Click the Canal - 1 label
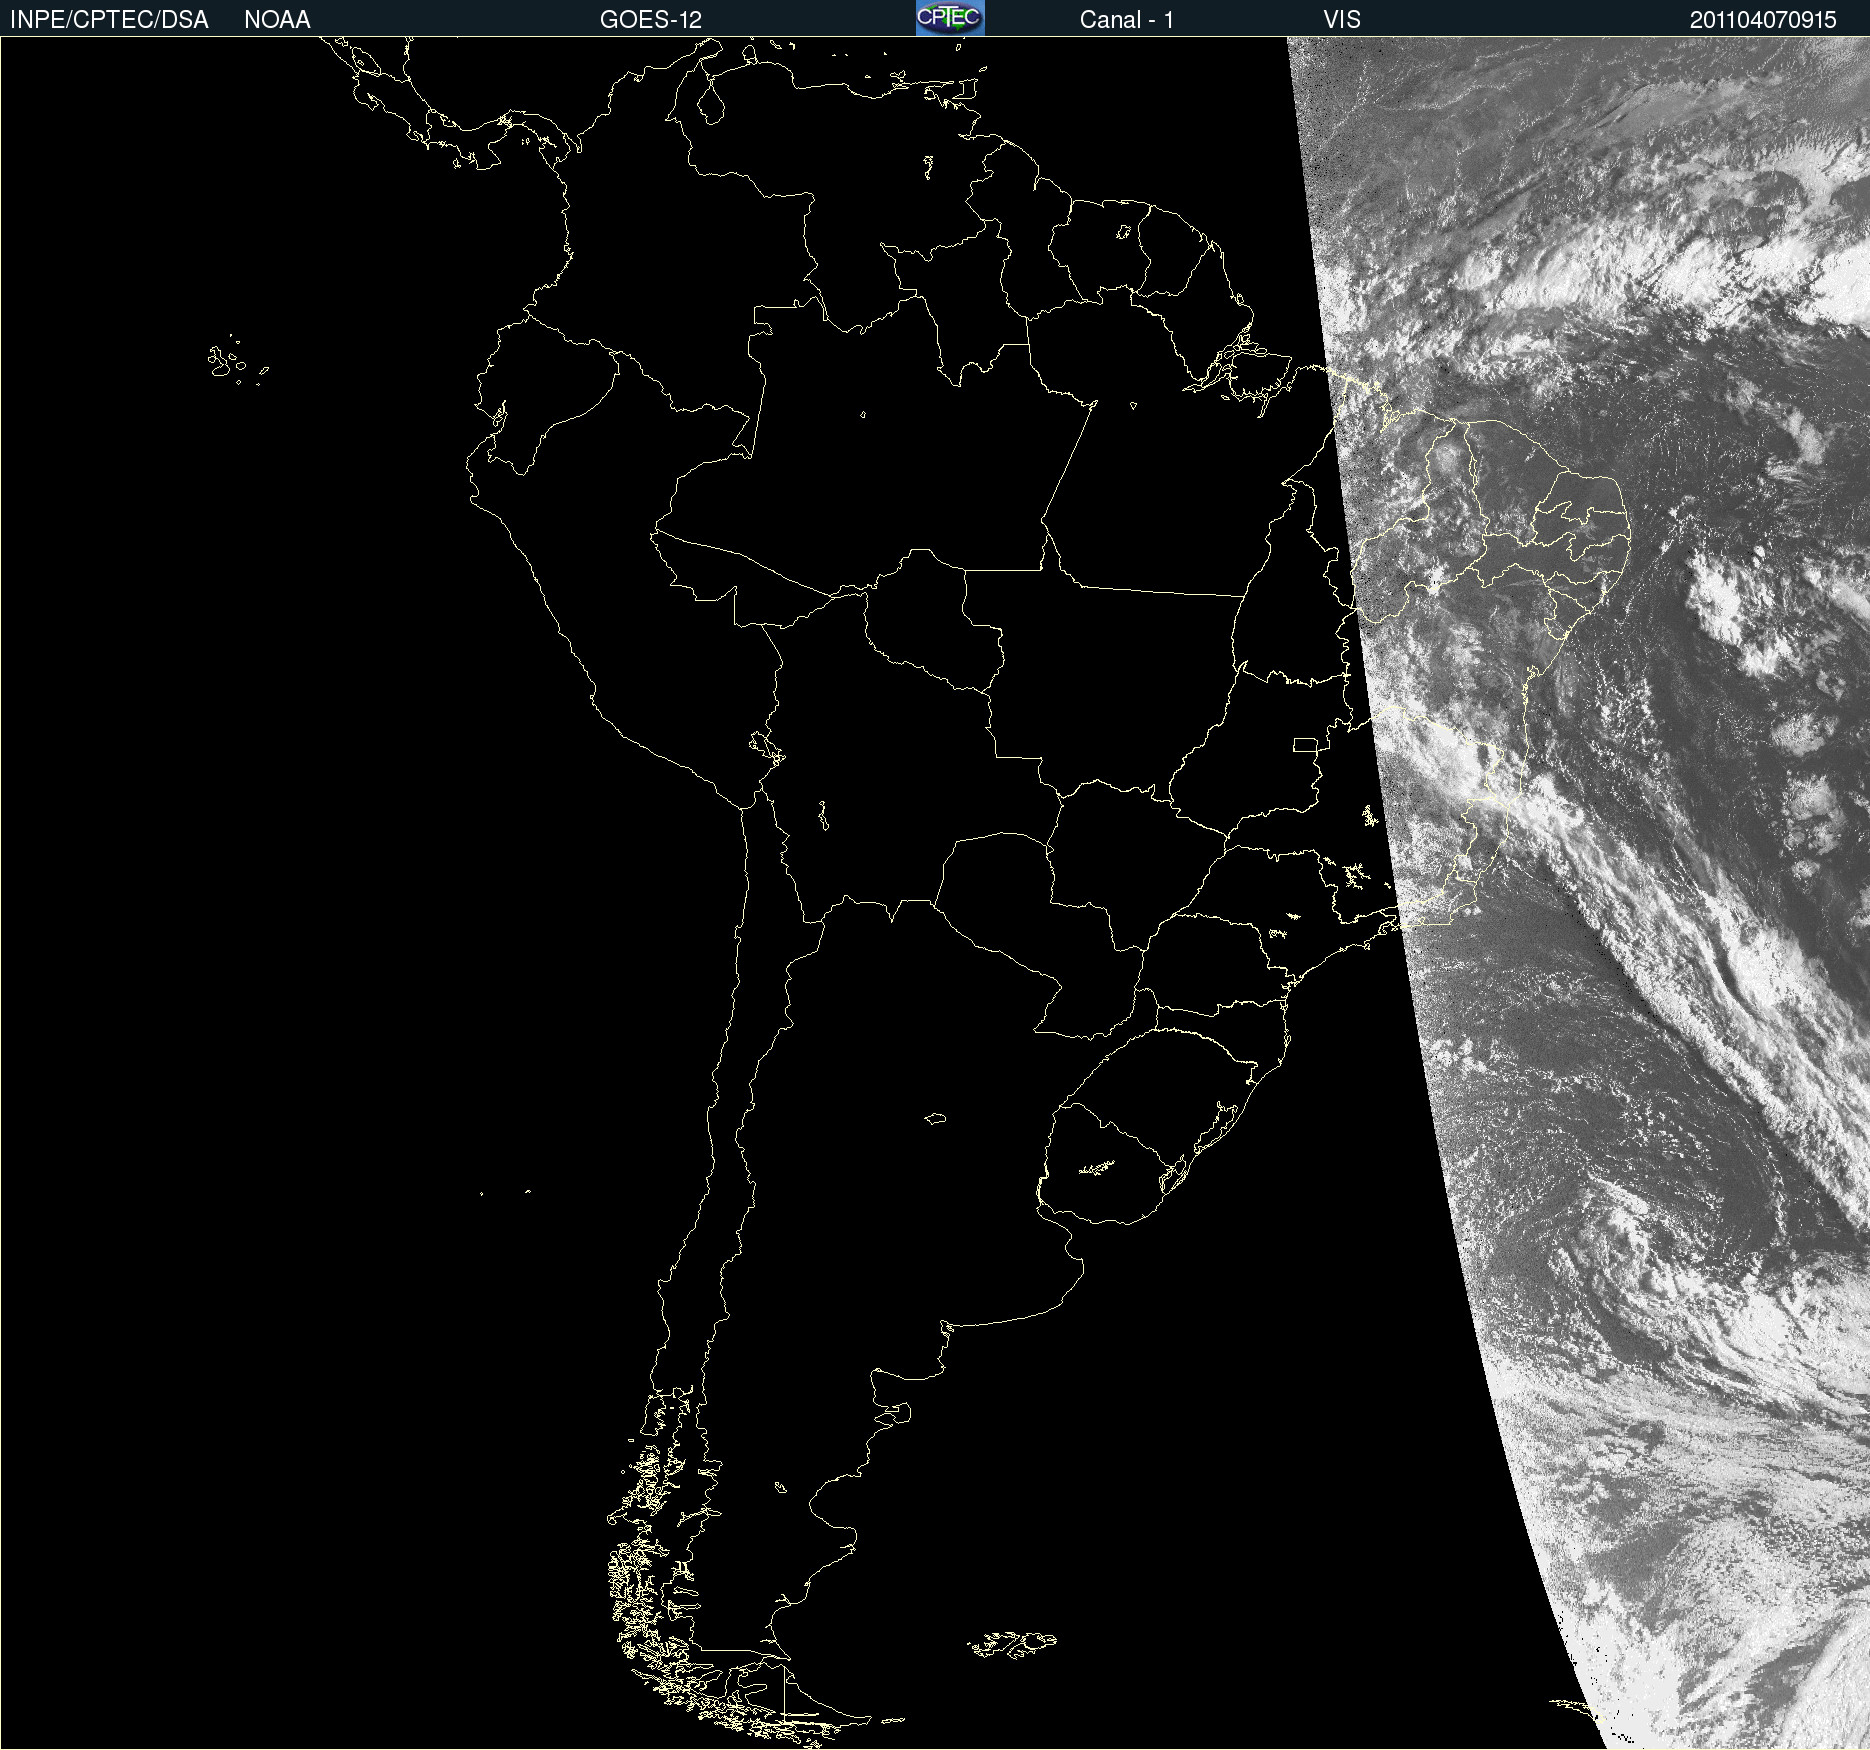This screenshot has width=1870, height=1750. tap(1127, 20)
